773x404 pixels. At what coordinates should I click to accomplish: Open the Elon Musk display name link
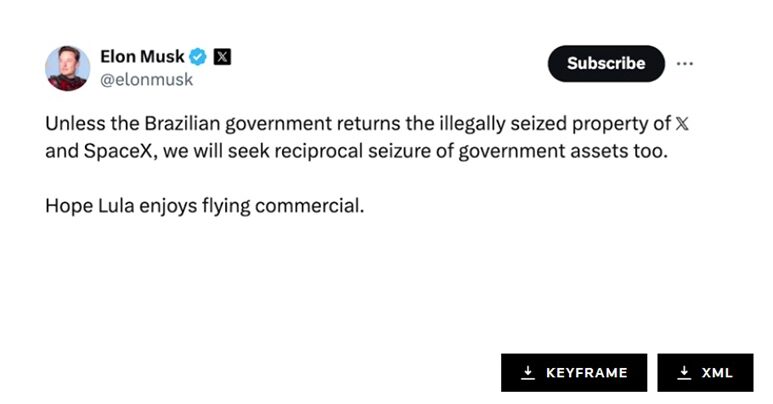[142, 57]
